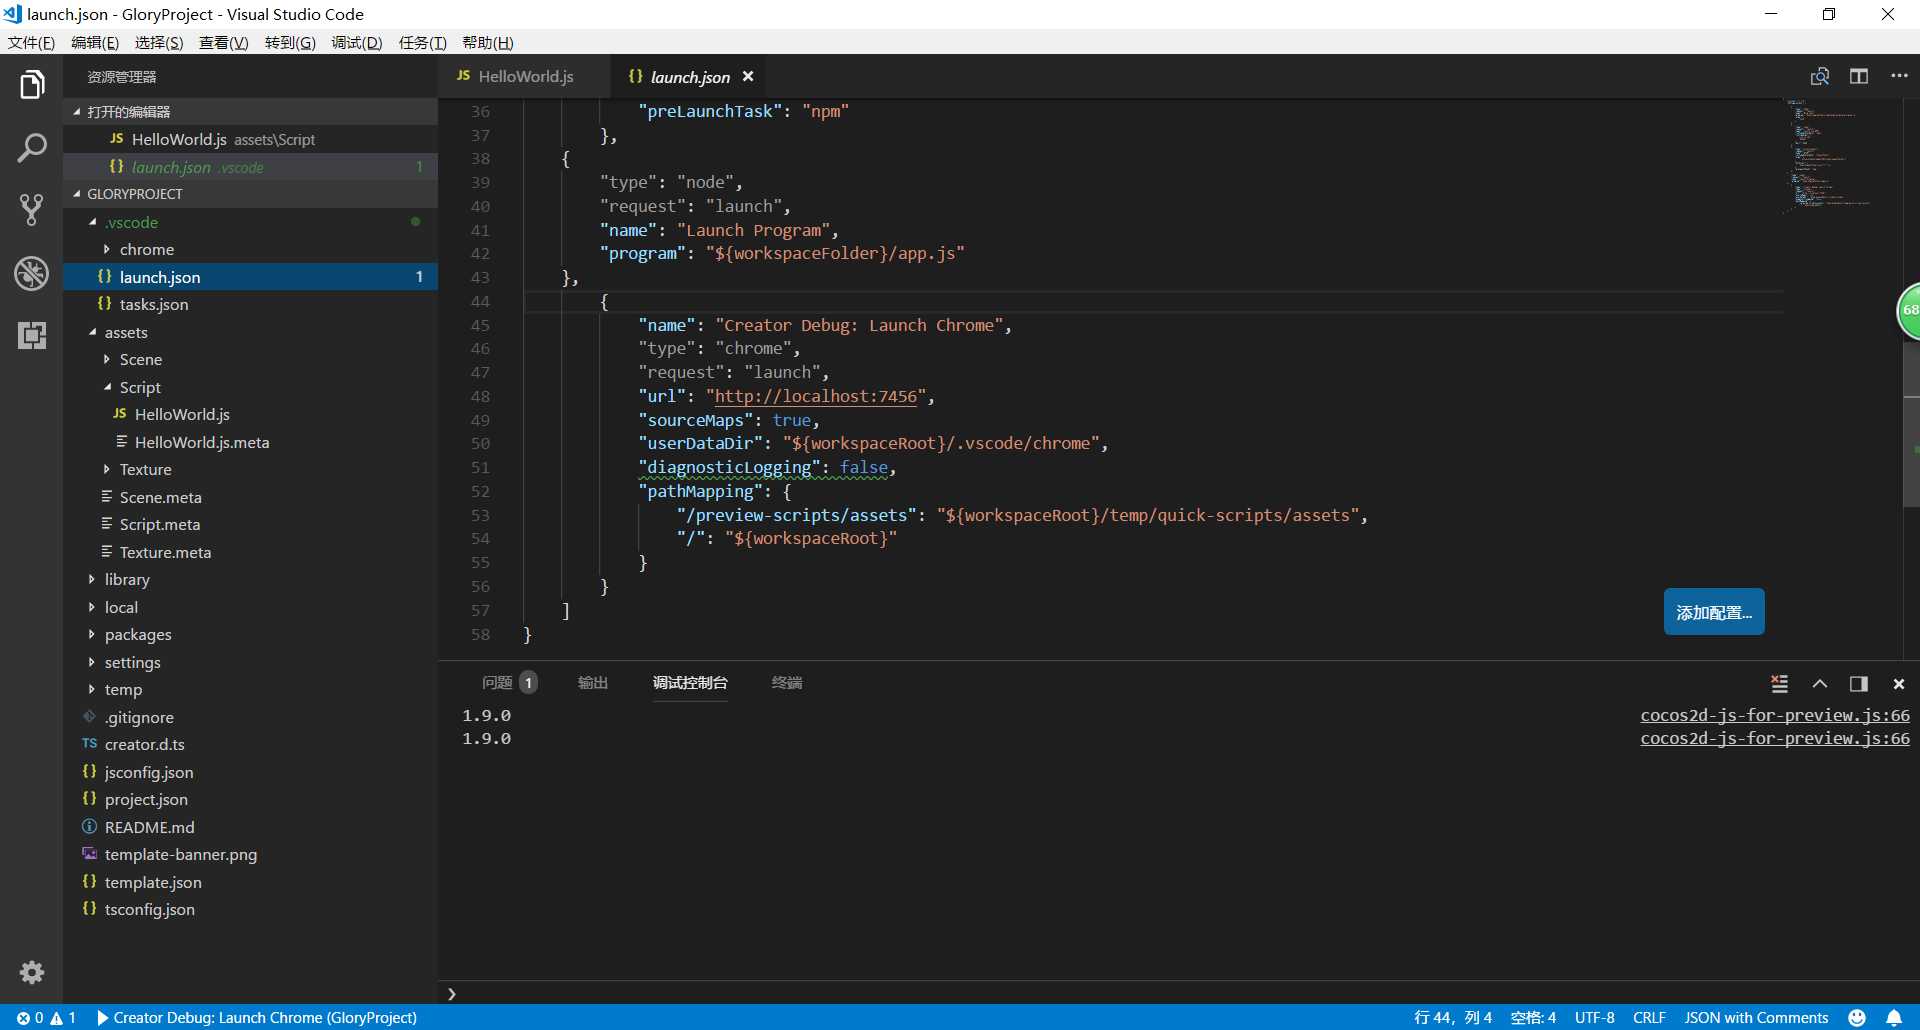Image resolution: width=1920 pixels, height=1030 pixels.
Task: Open the HelloWorld.js.meta file
Action: pyautogui.click(x=250, y=442)
